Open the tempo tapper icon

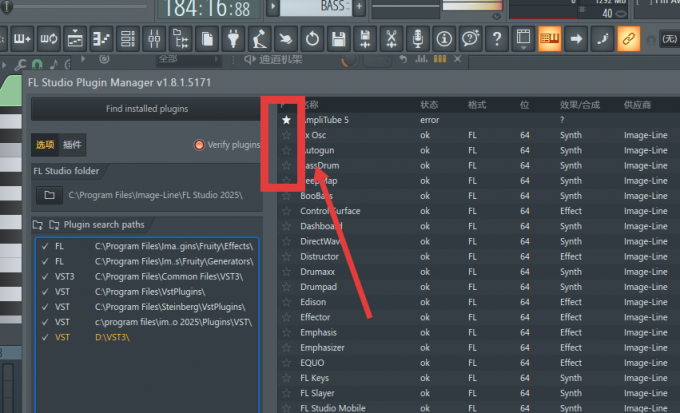point(260,39)
